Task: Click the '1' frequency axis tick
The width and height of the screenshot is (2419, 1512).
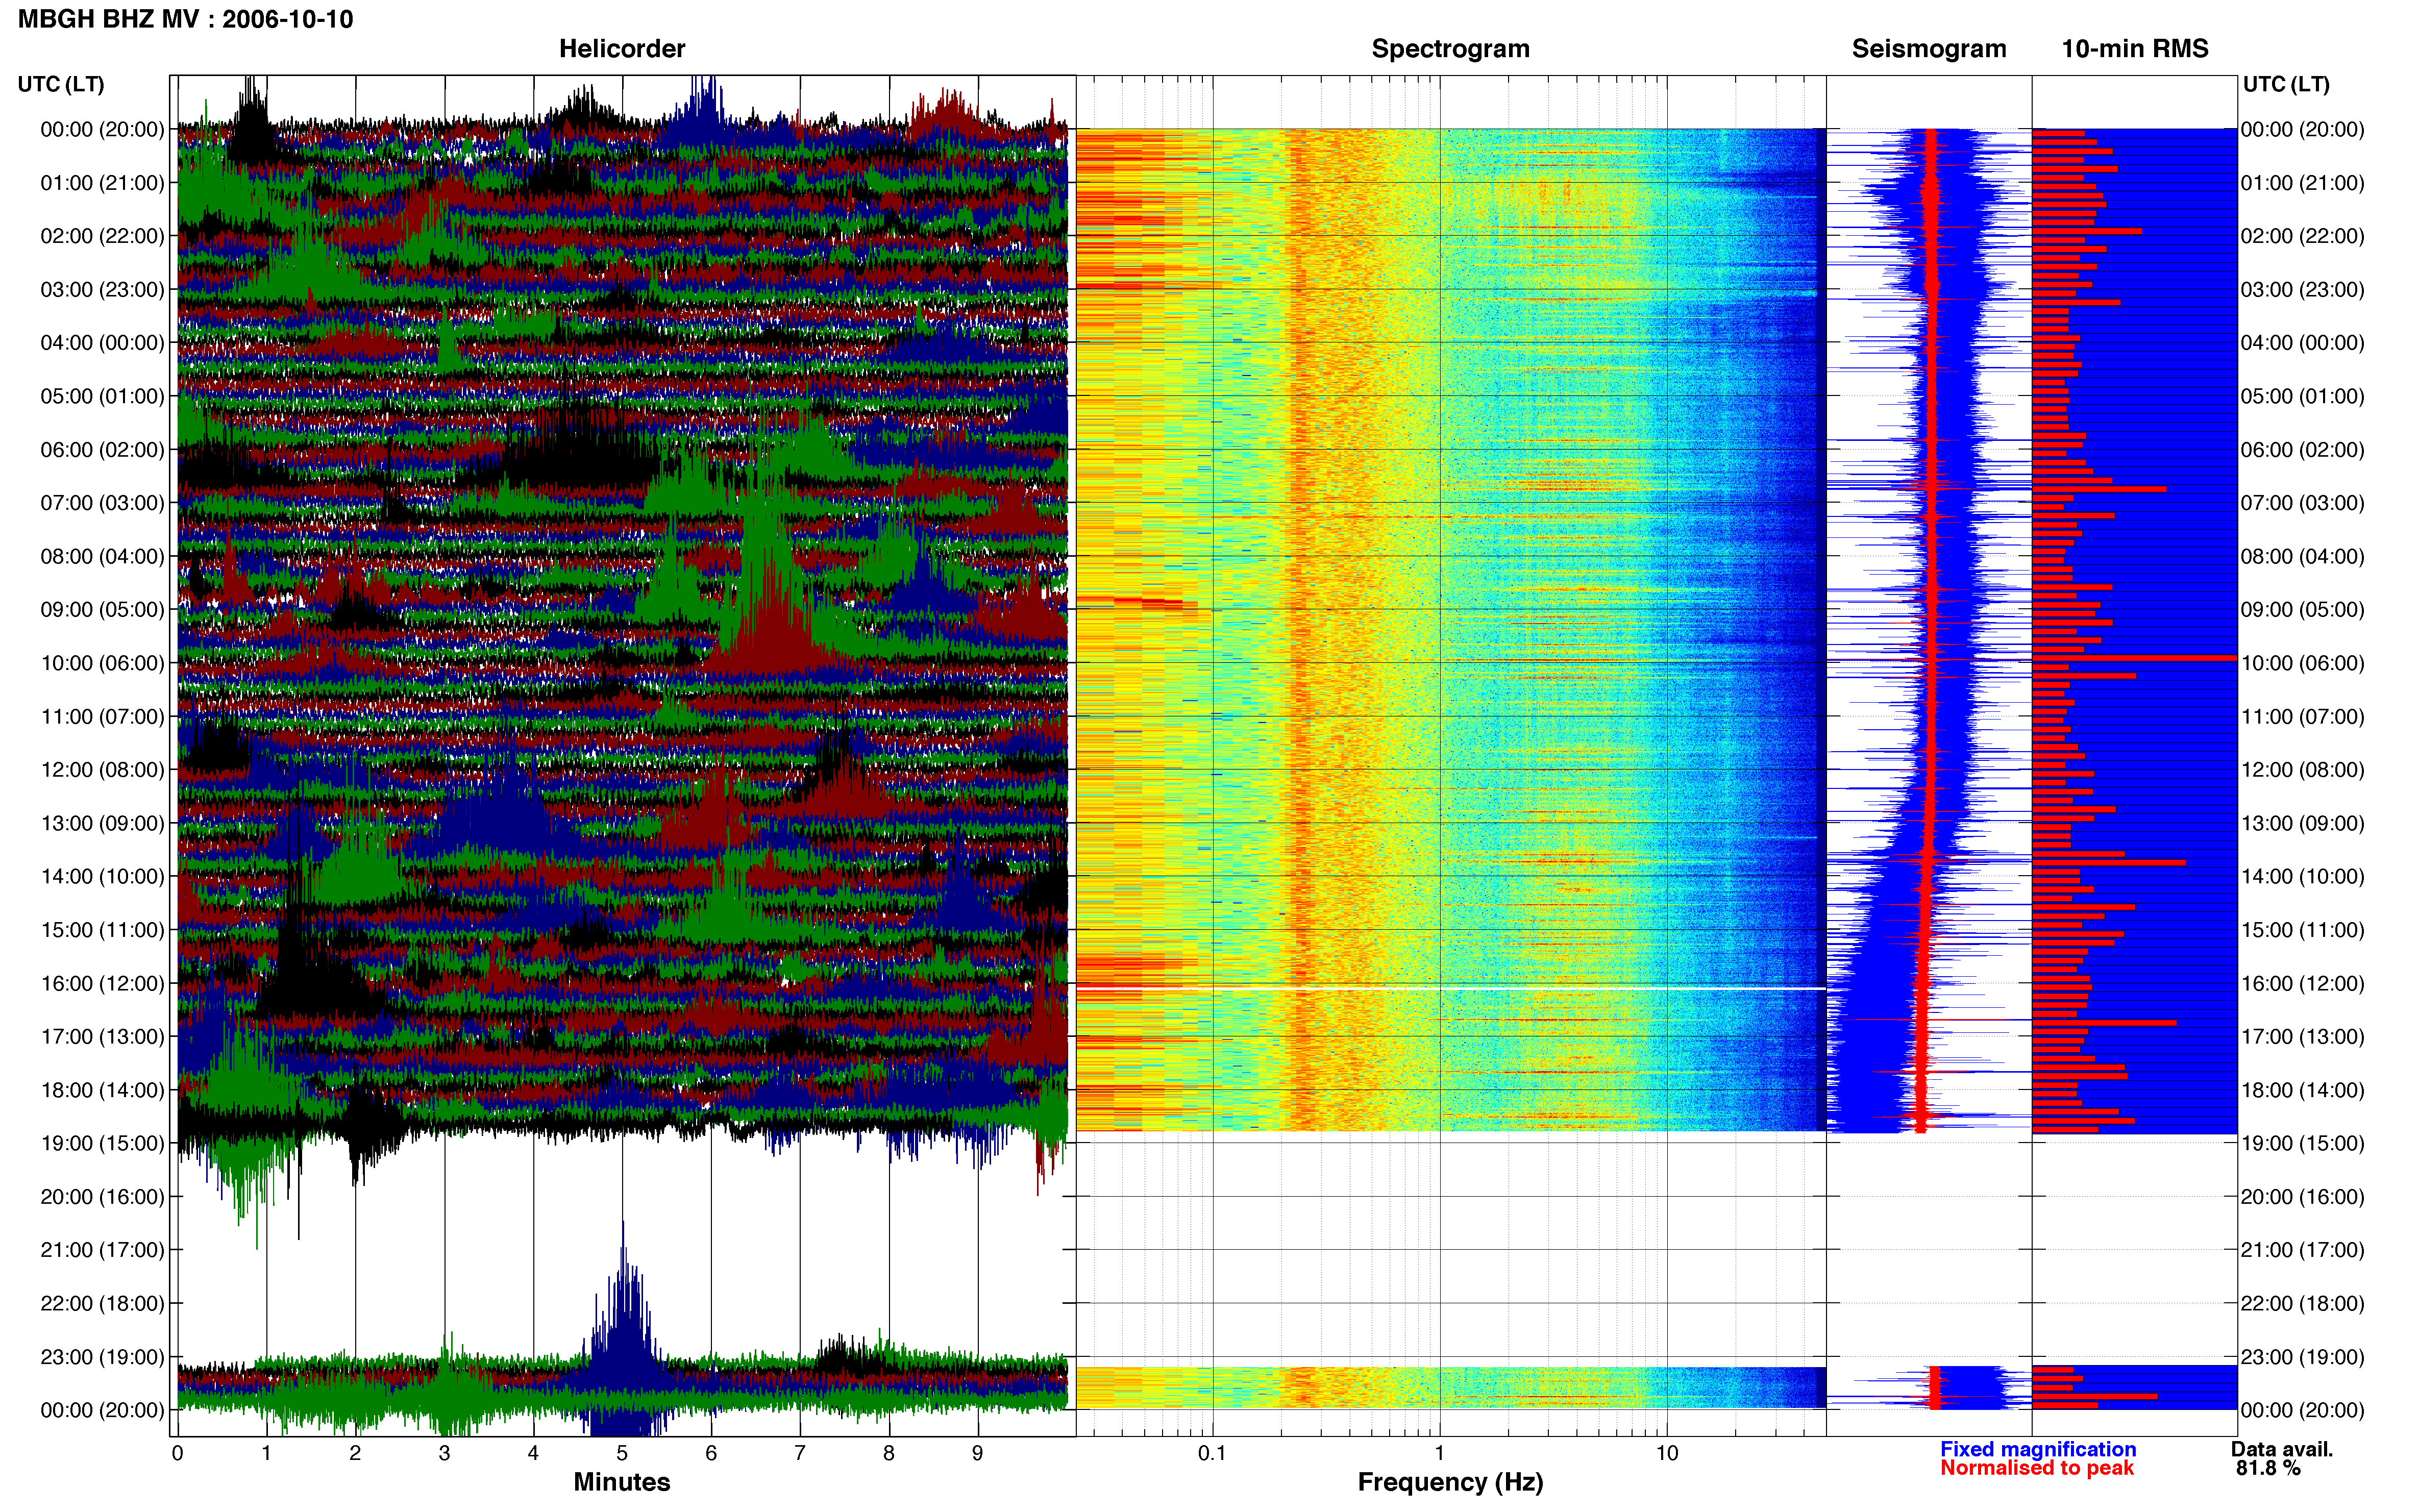Action: point(1440,1453)
